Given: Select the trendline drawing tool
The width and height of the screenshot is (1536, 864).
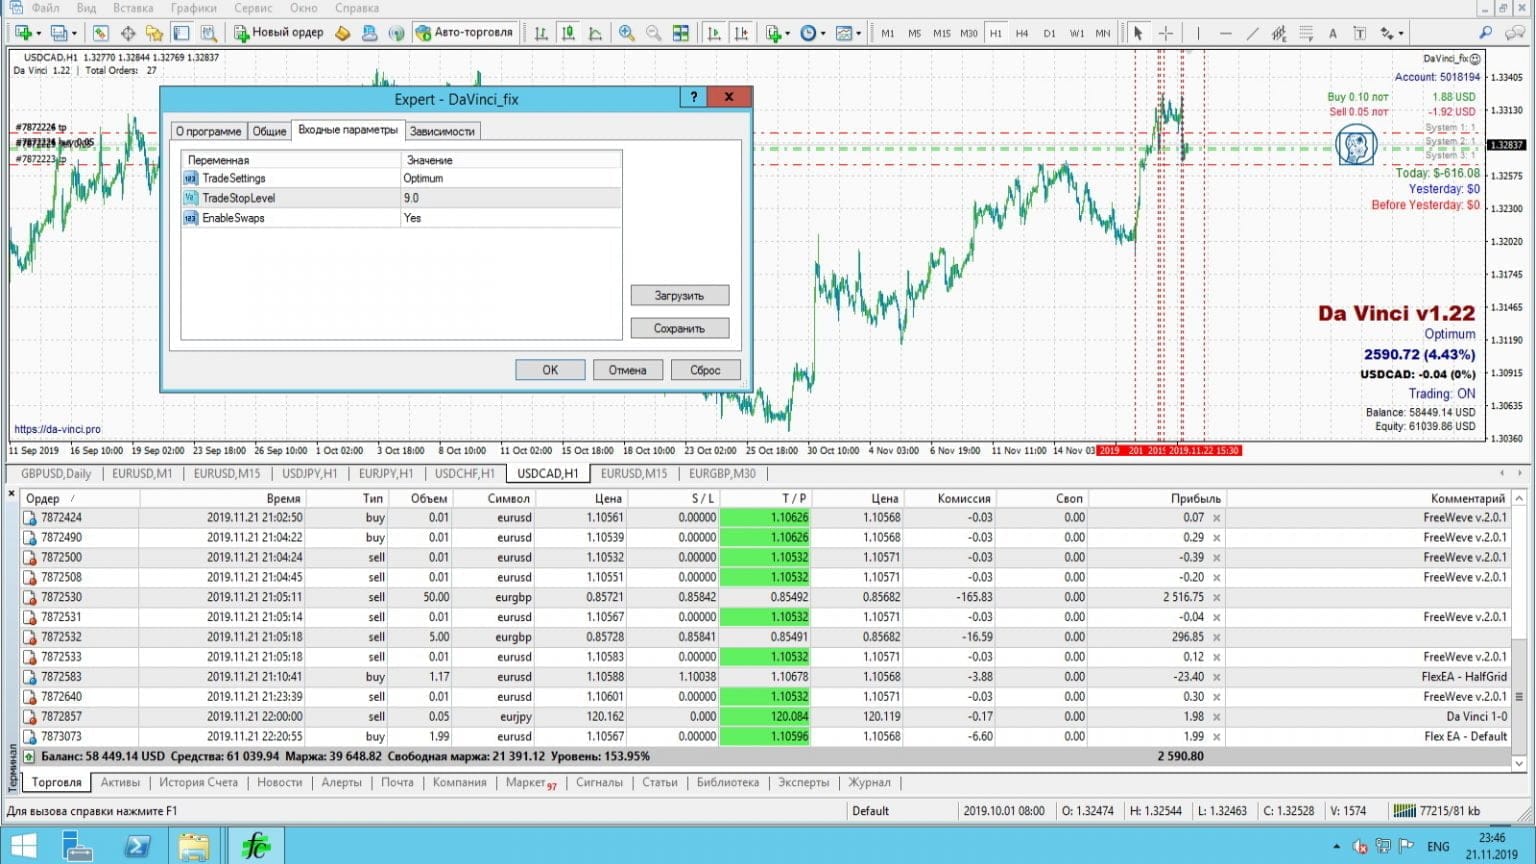Looking at the screenshot, I should tap(1251, 32).
